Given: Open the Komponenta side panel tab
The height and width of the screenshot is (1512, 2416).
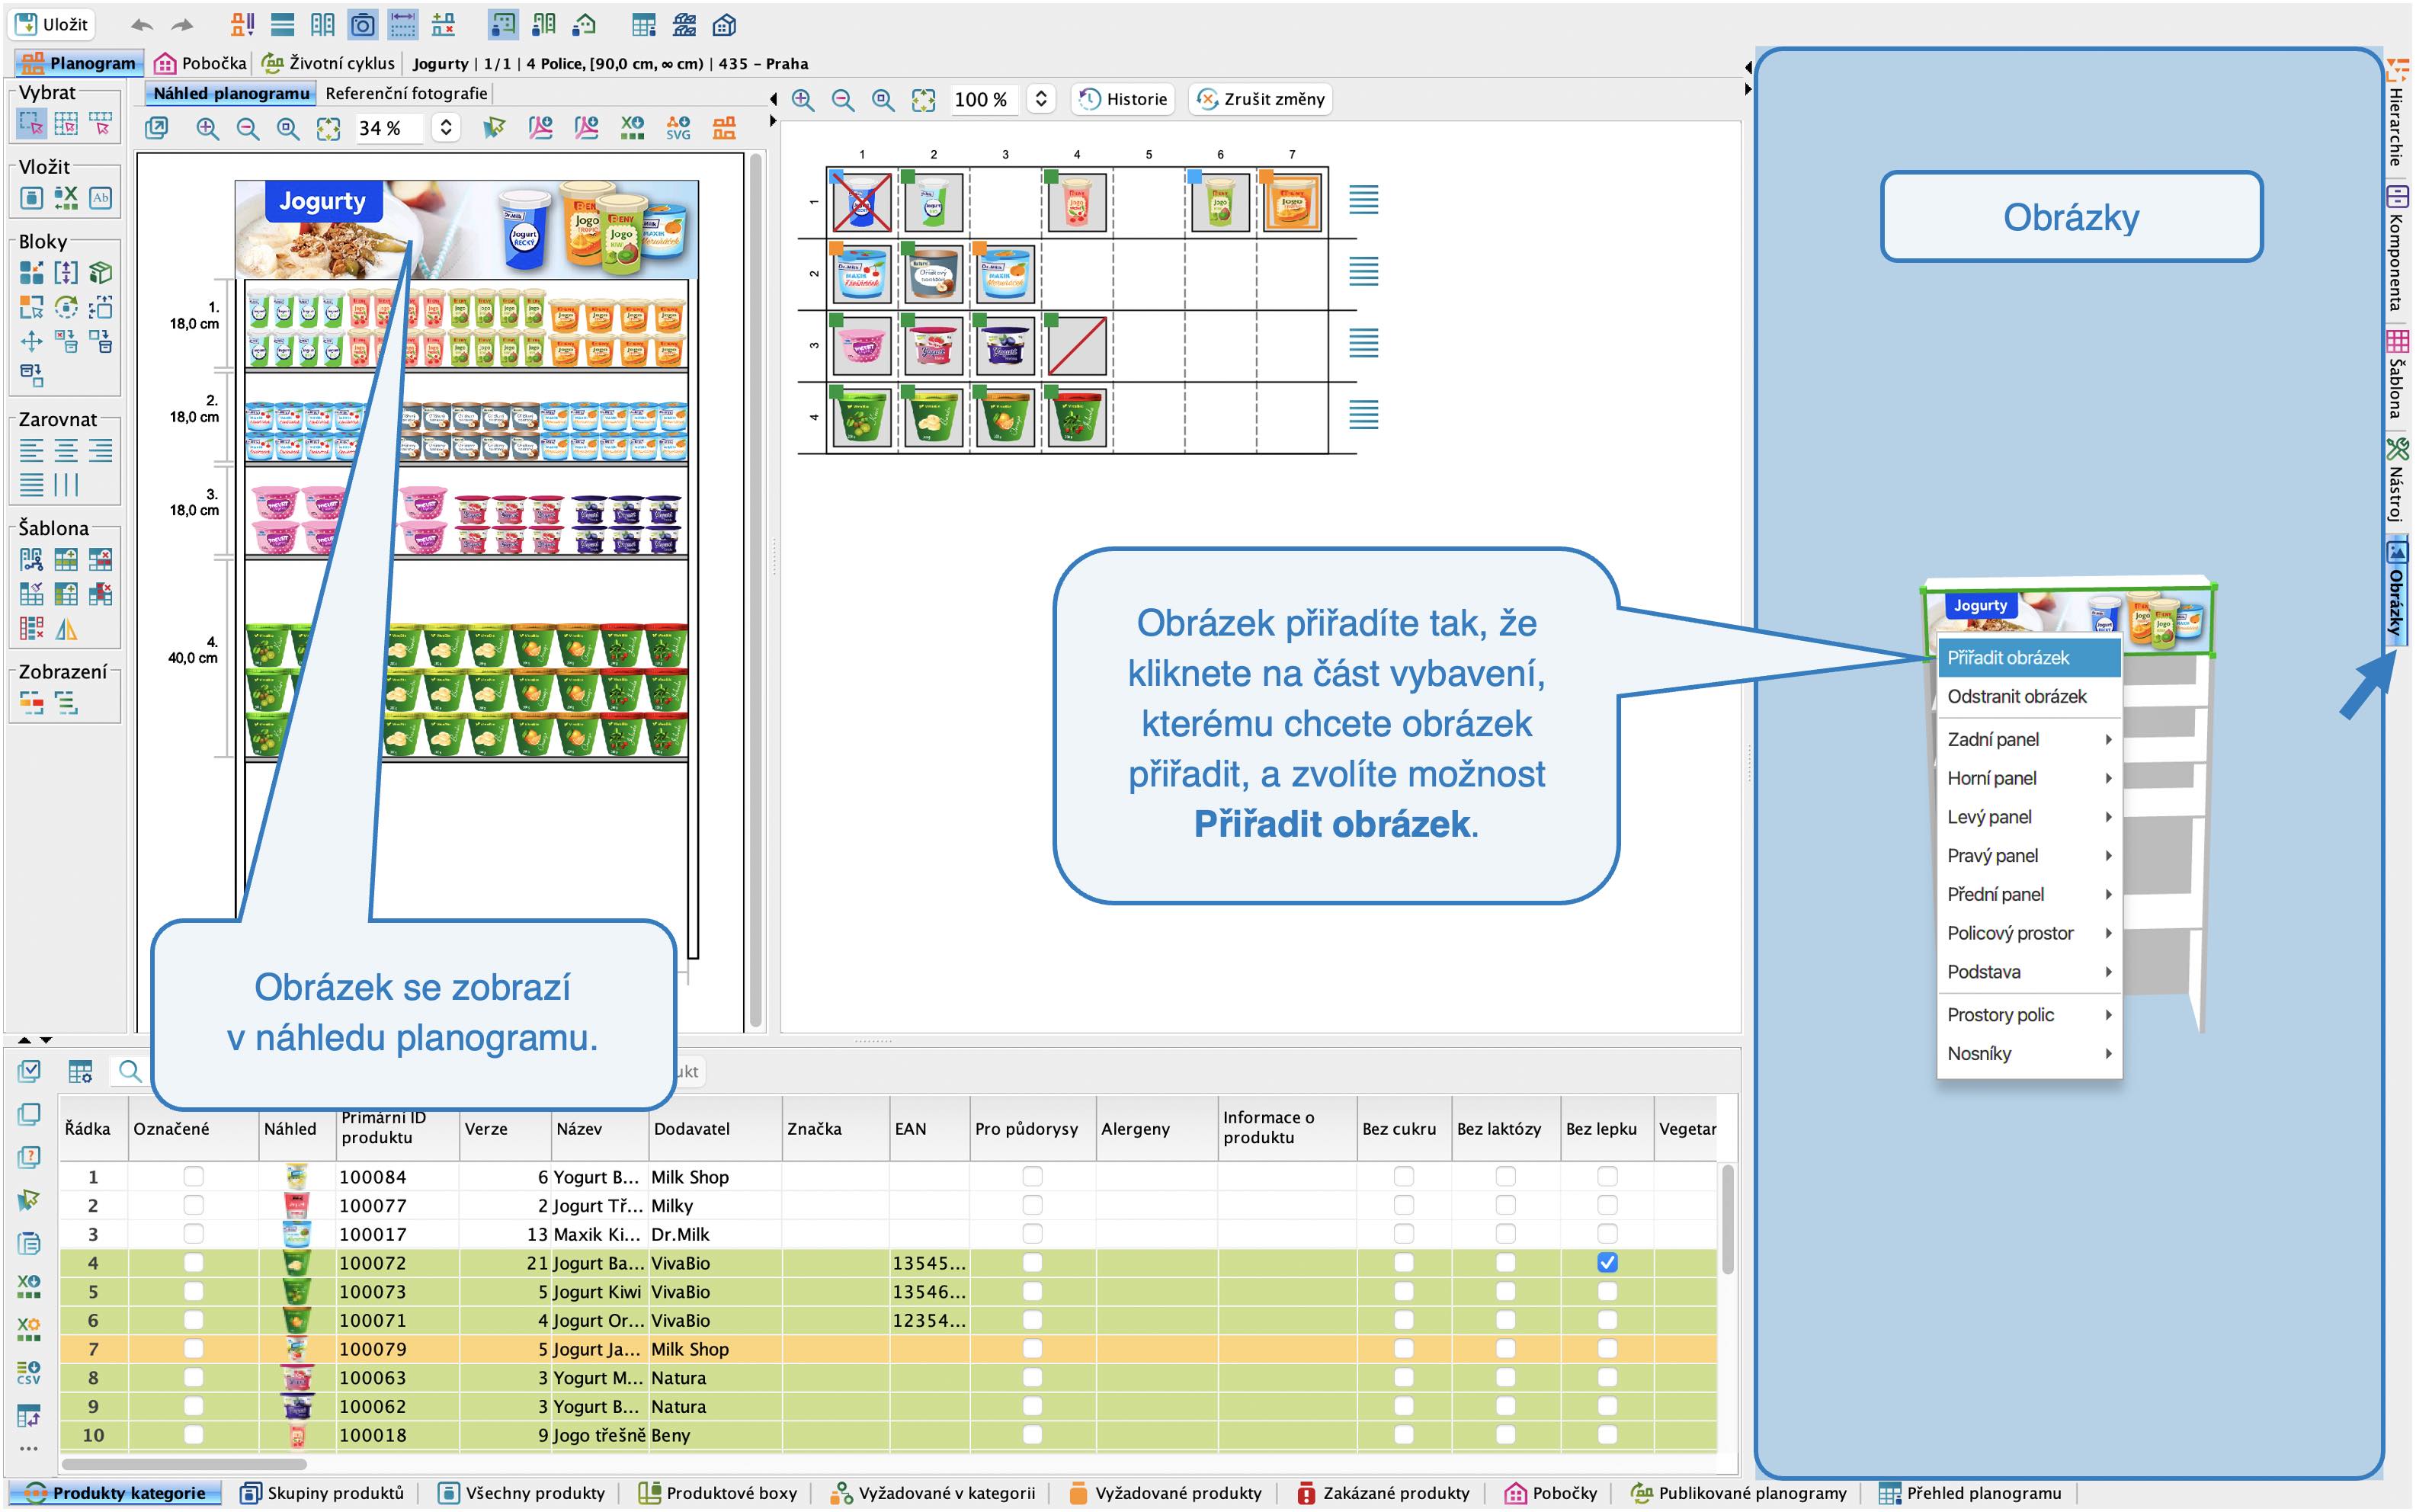Looking at the screenshot, I should [2396, 249].
